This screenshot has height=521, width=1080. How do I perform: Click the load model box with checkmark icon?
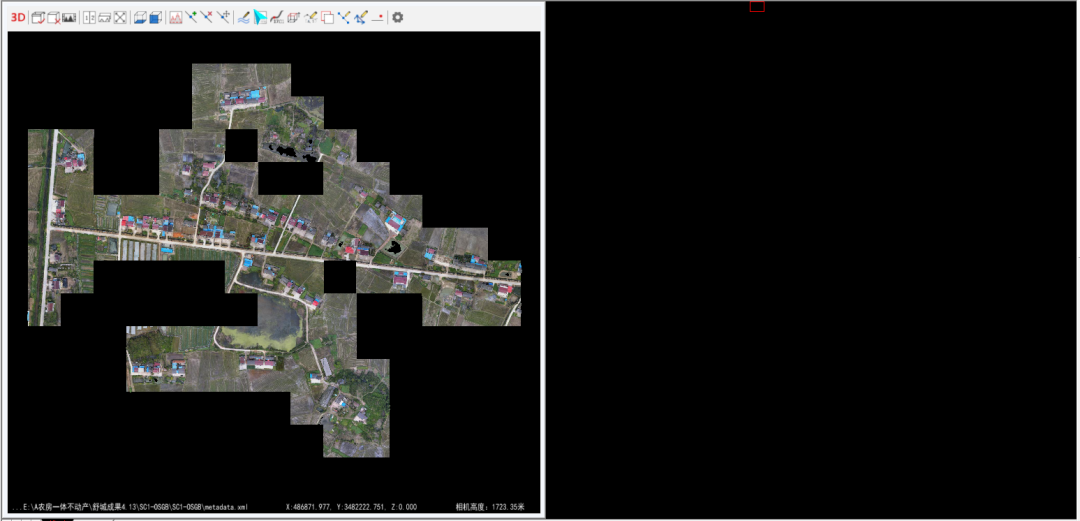point(38,17)
